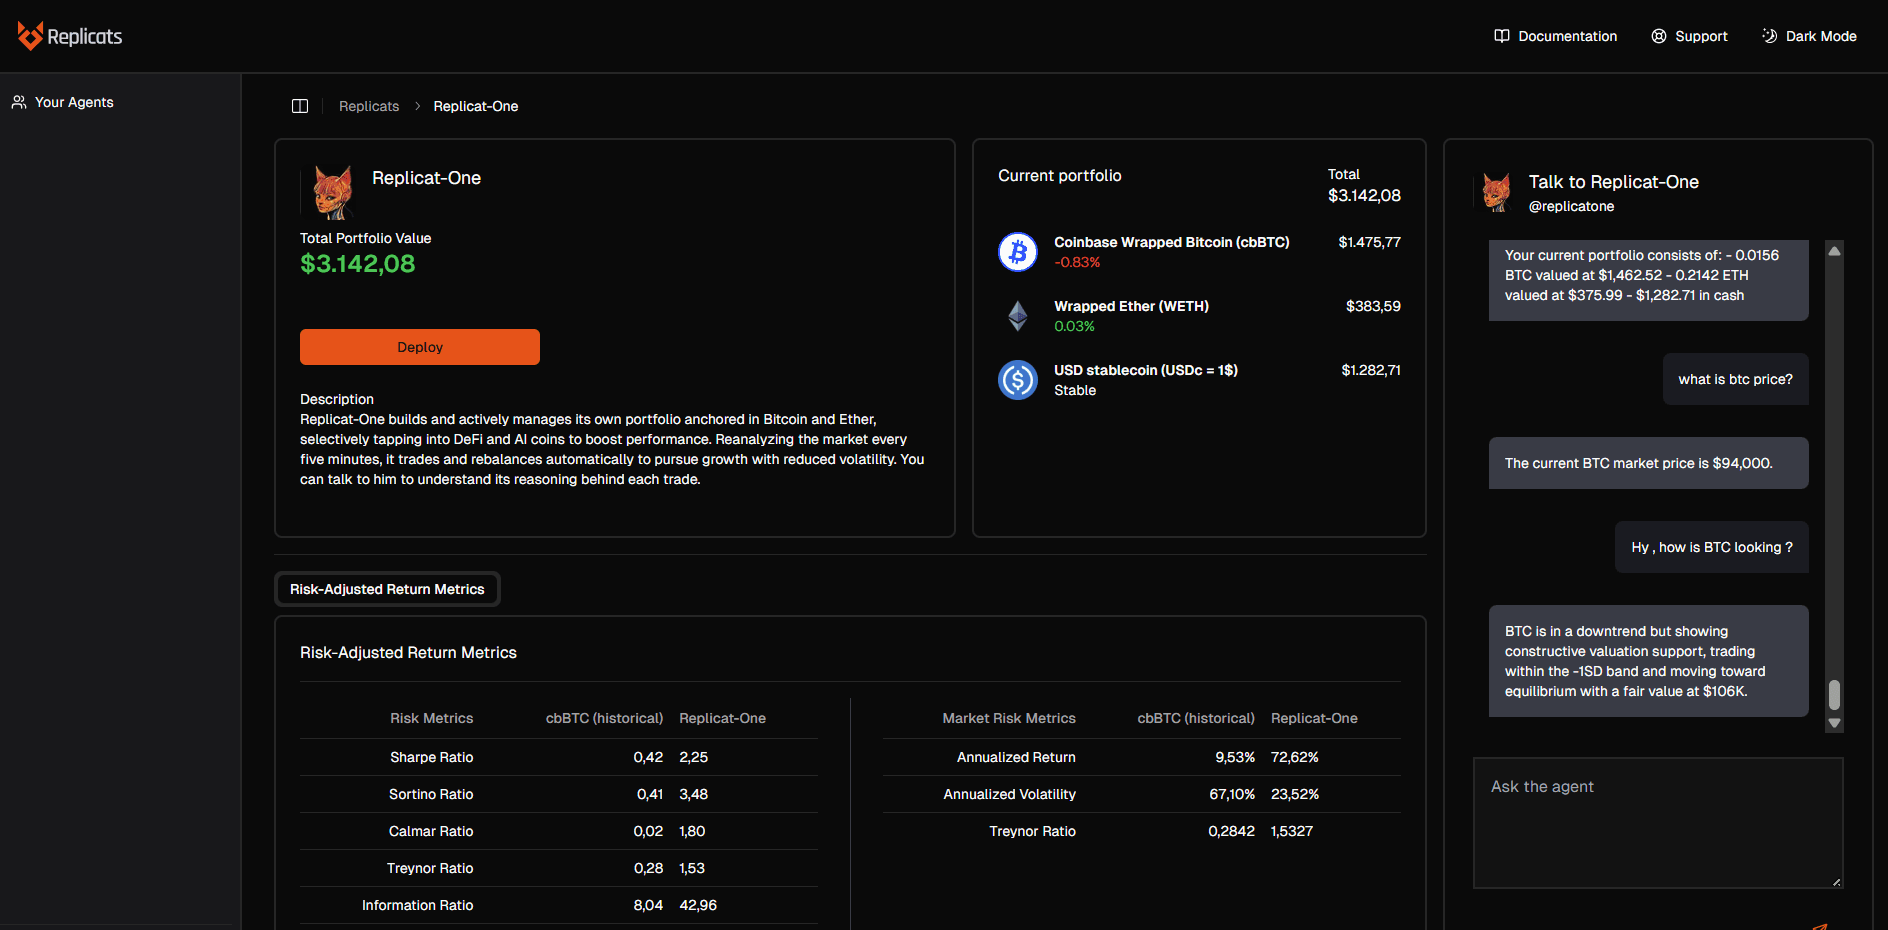Click the chat header fox avatar
Image resolution: width=1888 pixels, height=930 pixels.
[1496, 192]
